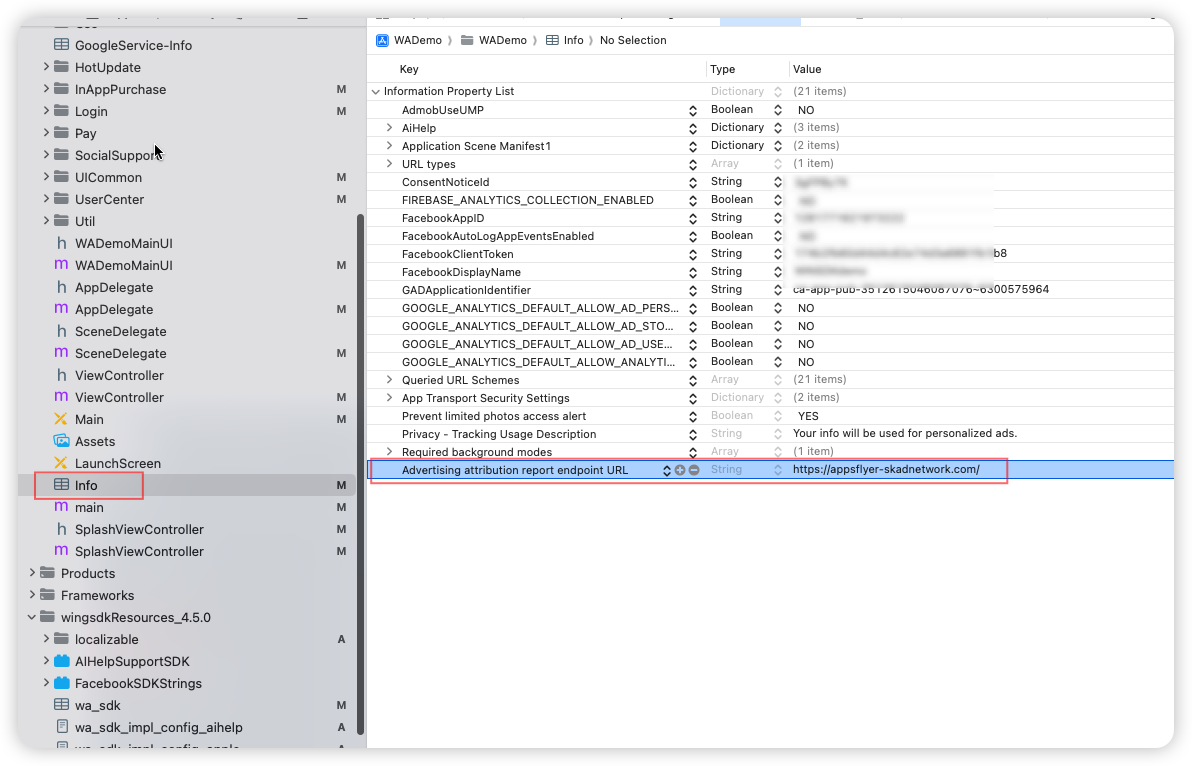Click the HotUpdate folder icon

[x=61, y=67]
